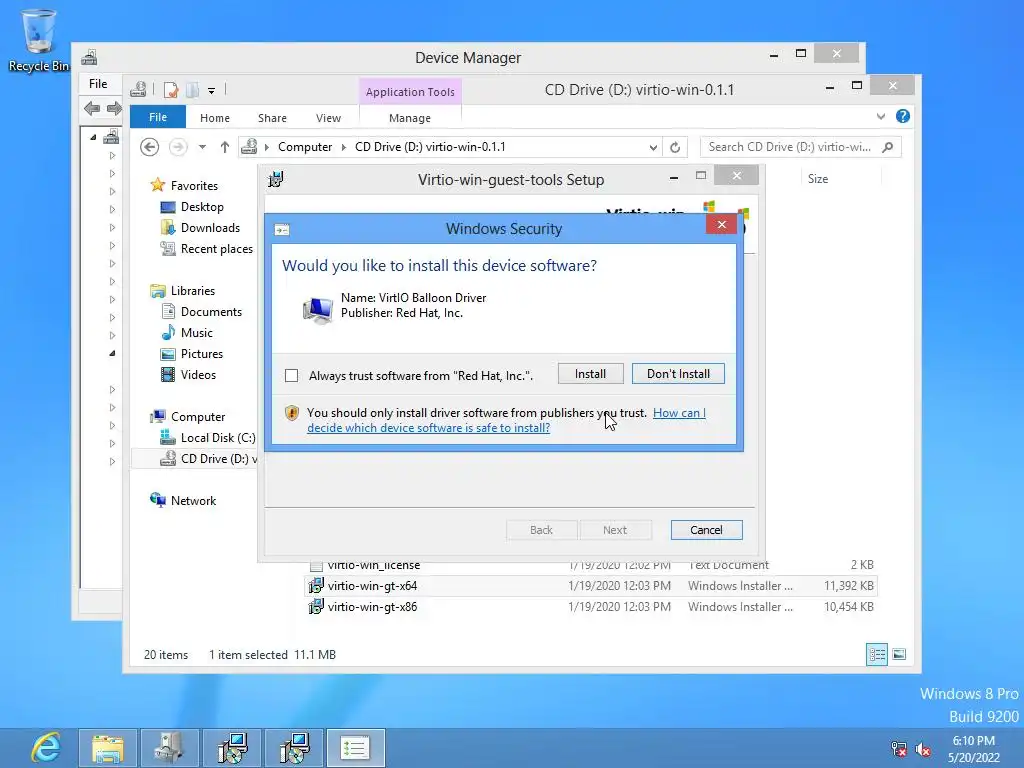The height and width of the screenshot is (768, 1024).
Task: Switch to the Share ribbon tab
Action: tap(272, 118)
